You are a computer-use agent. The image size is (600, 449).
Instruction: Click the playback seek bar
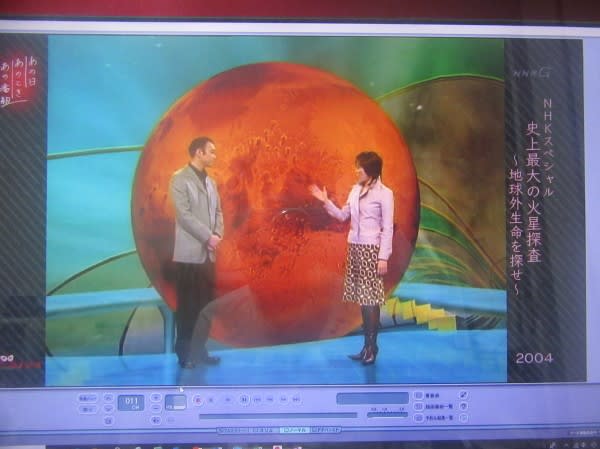click(x=278, y=416)
